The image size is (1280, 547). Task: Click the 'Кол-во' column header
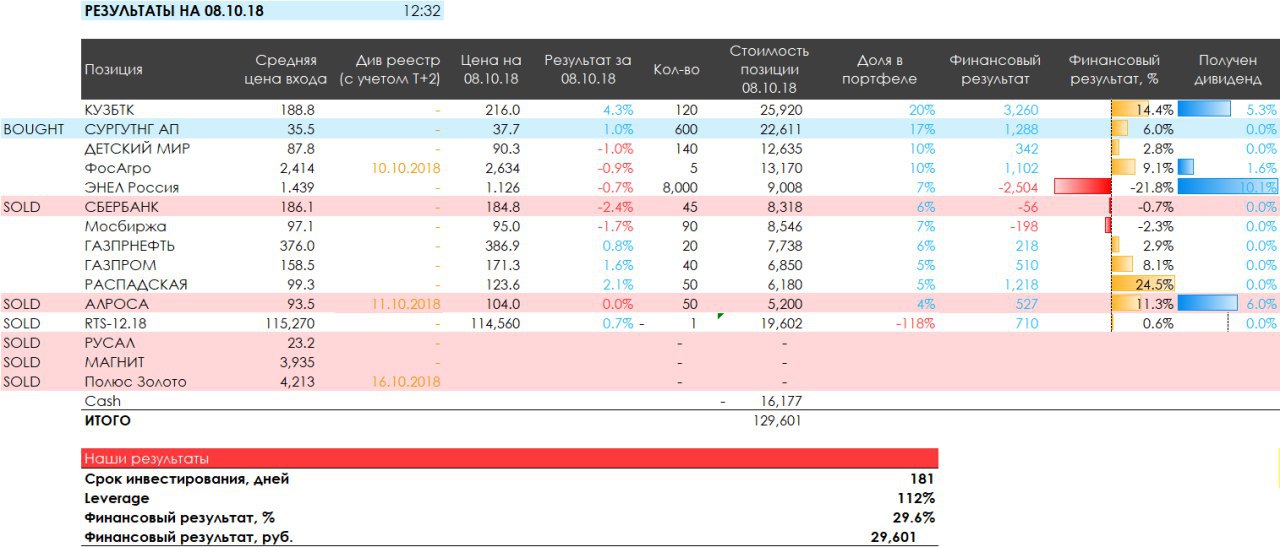point(677,69)
